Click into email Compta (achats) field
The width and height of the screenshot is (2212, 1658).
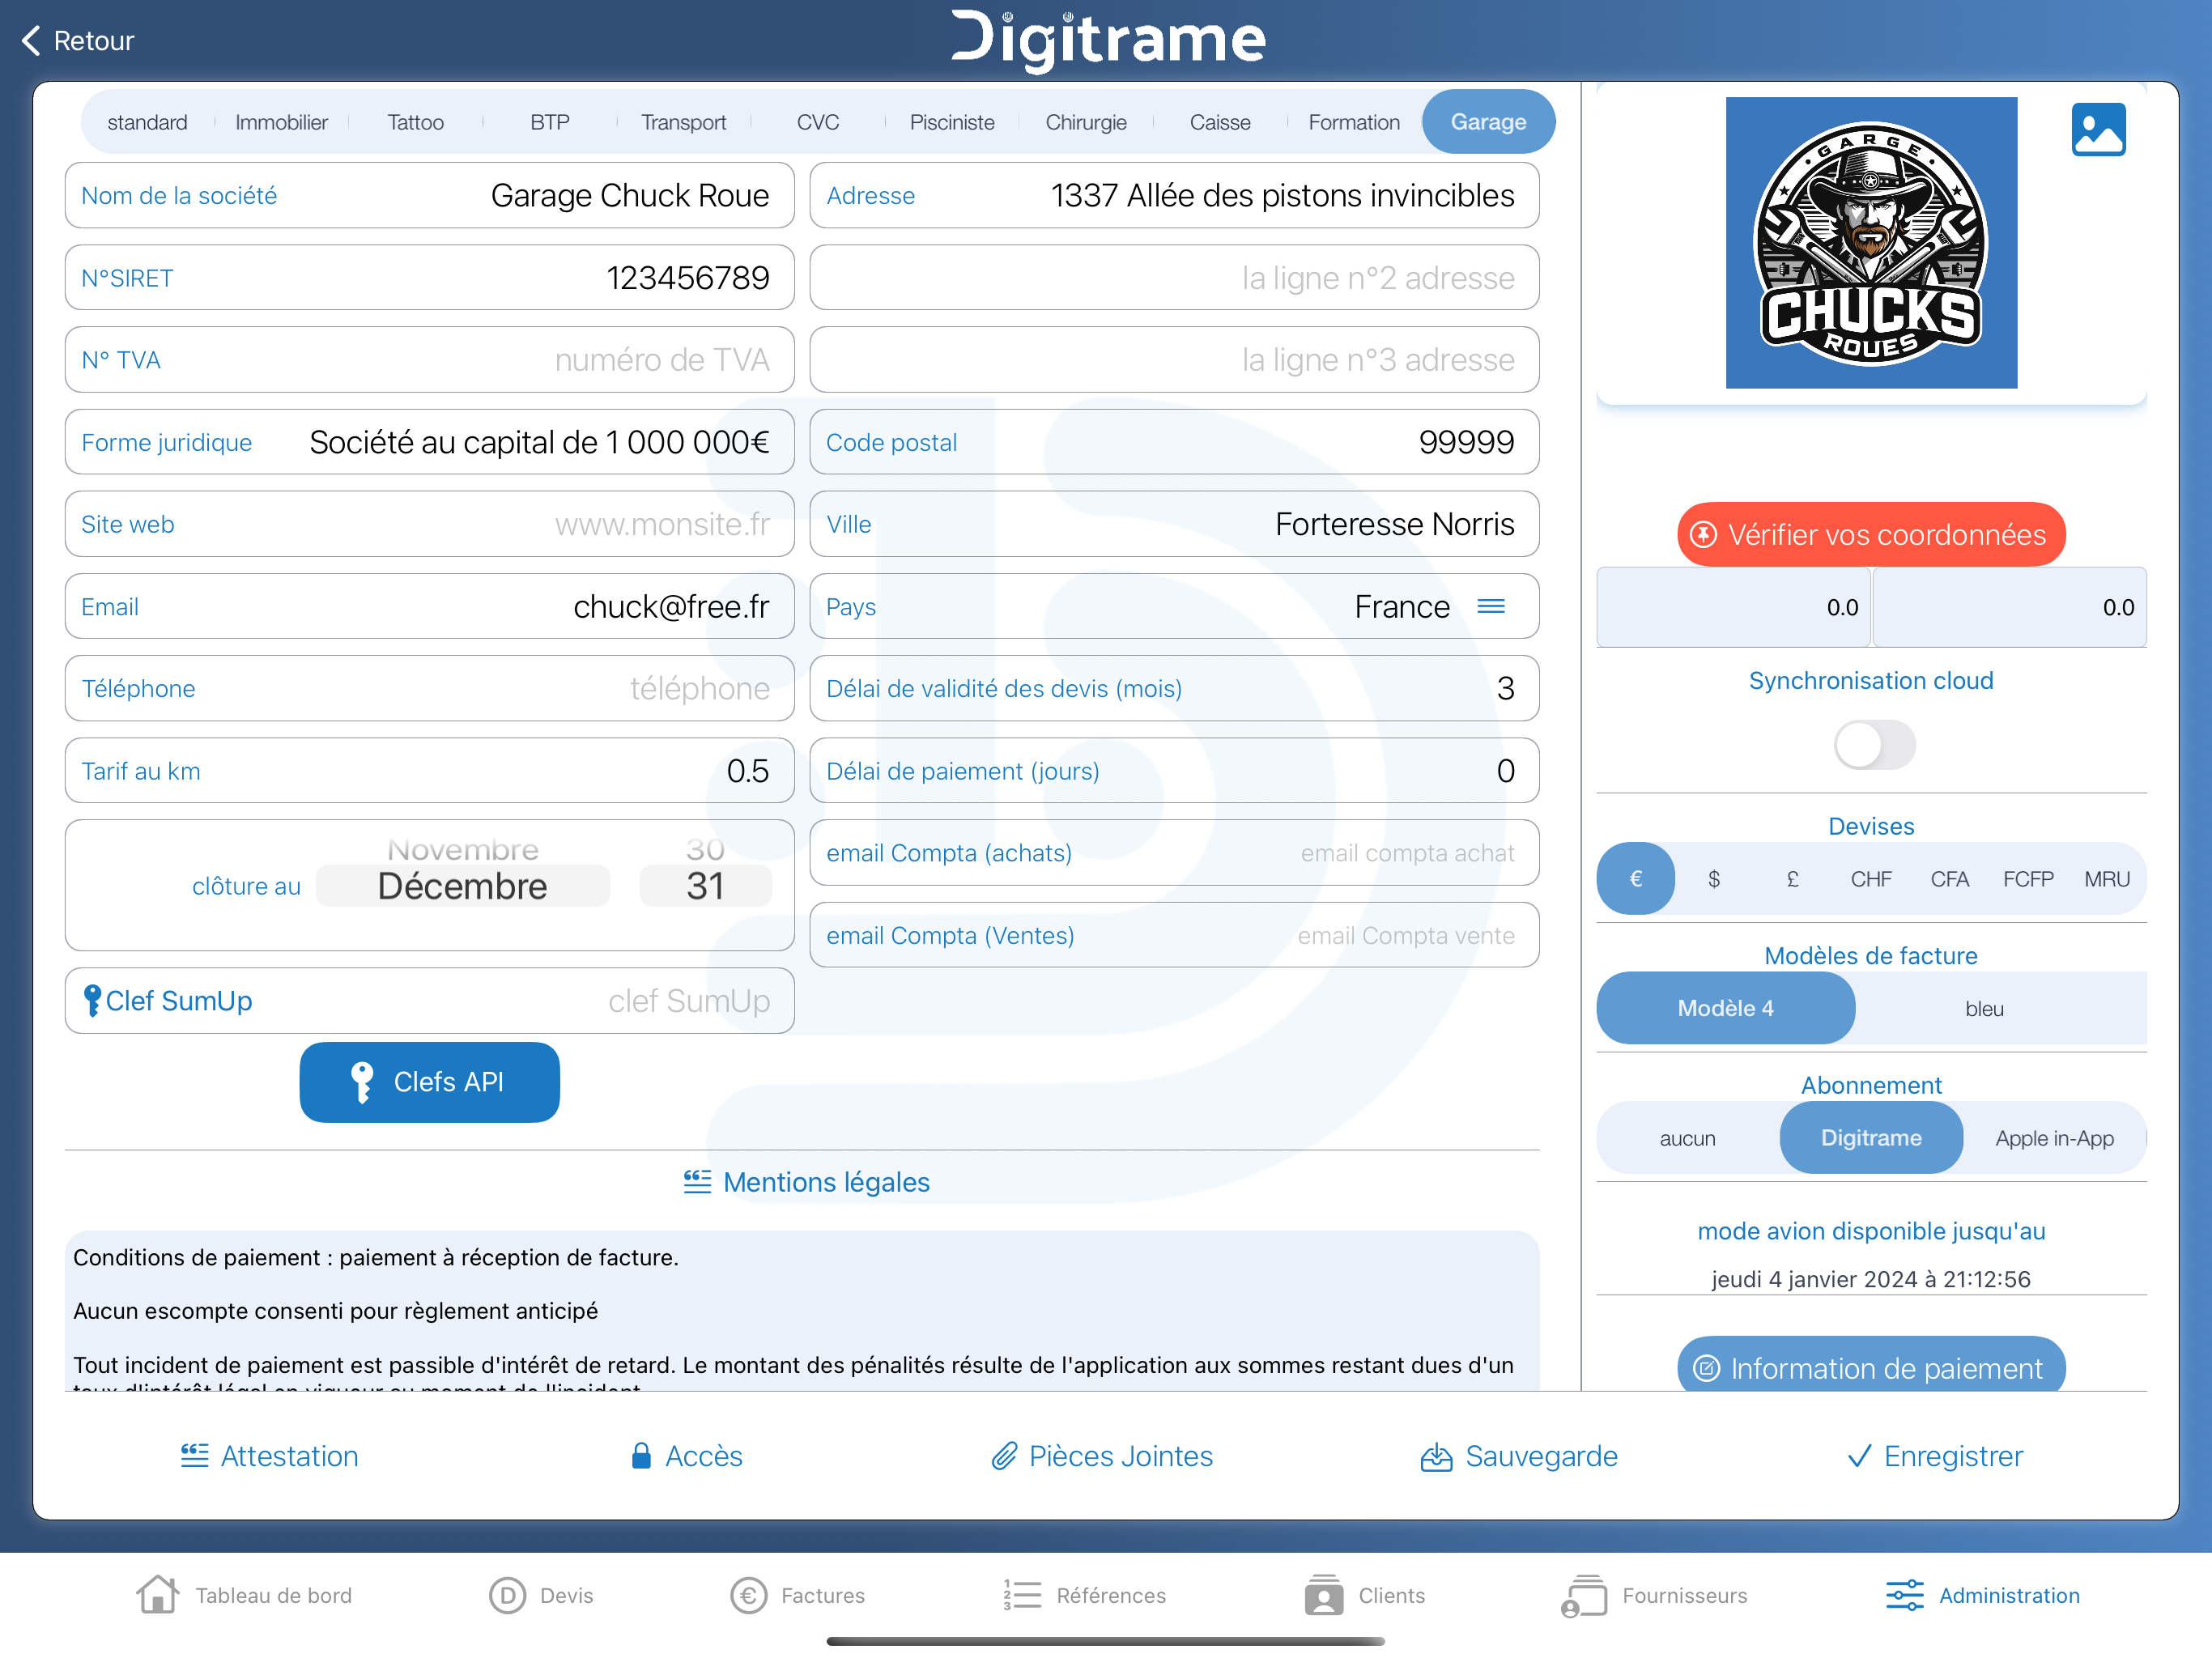tap(1174, 853)
